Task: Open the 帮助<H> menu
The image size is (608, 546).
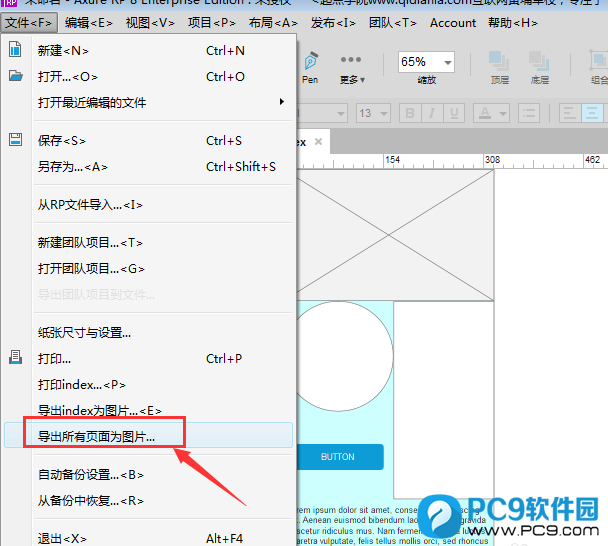Action: point(513,23)
